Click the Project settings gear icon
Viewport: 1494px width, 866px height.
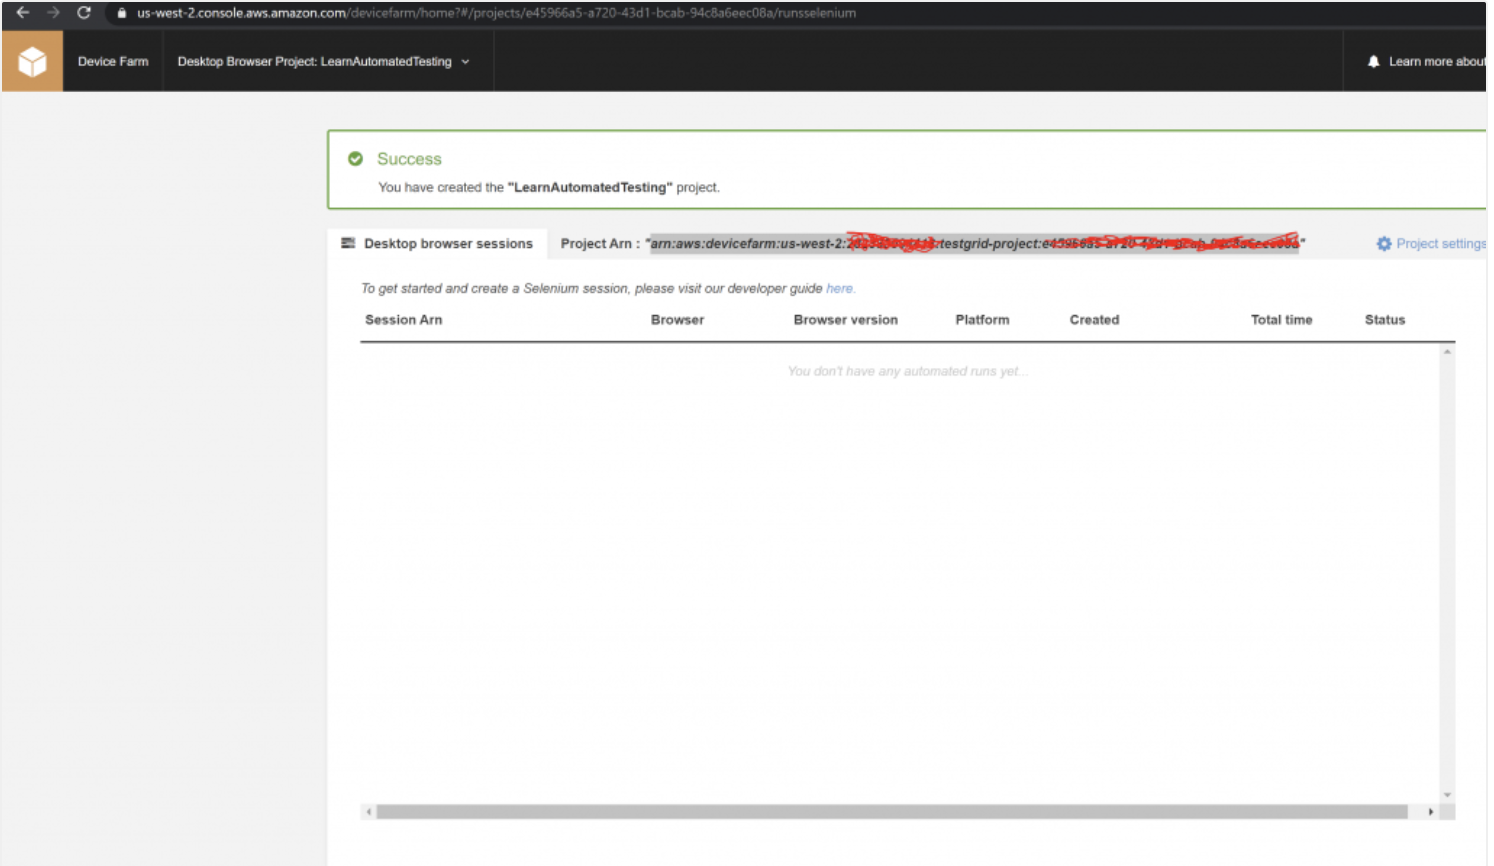point(1384,243)
